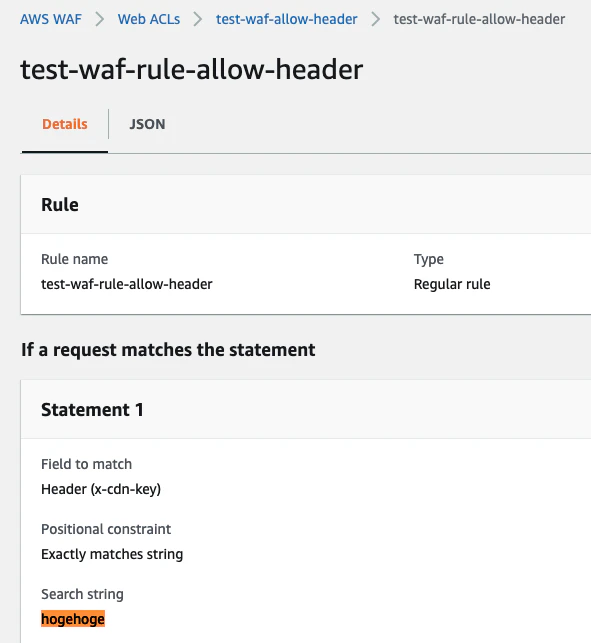Click the Rule name label
591x643 pixels.
(x=75, y=259)
